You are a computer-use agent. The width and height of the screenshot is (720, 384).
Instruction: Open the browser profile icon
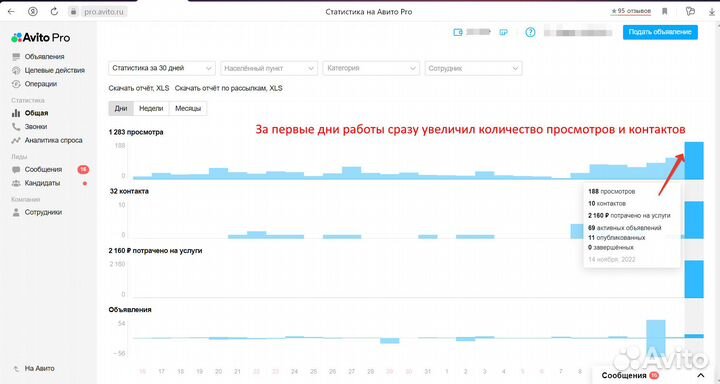[33, 11]
